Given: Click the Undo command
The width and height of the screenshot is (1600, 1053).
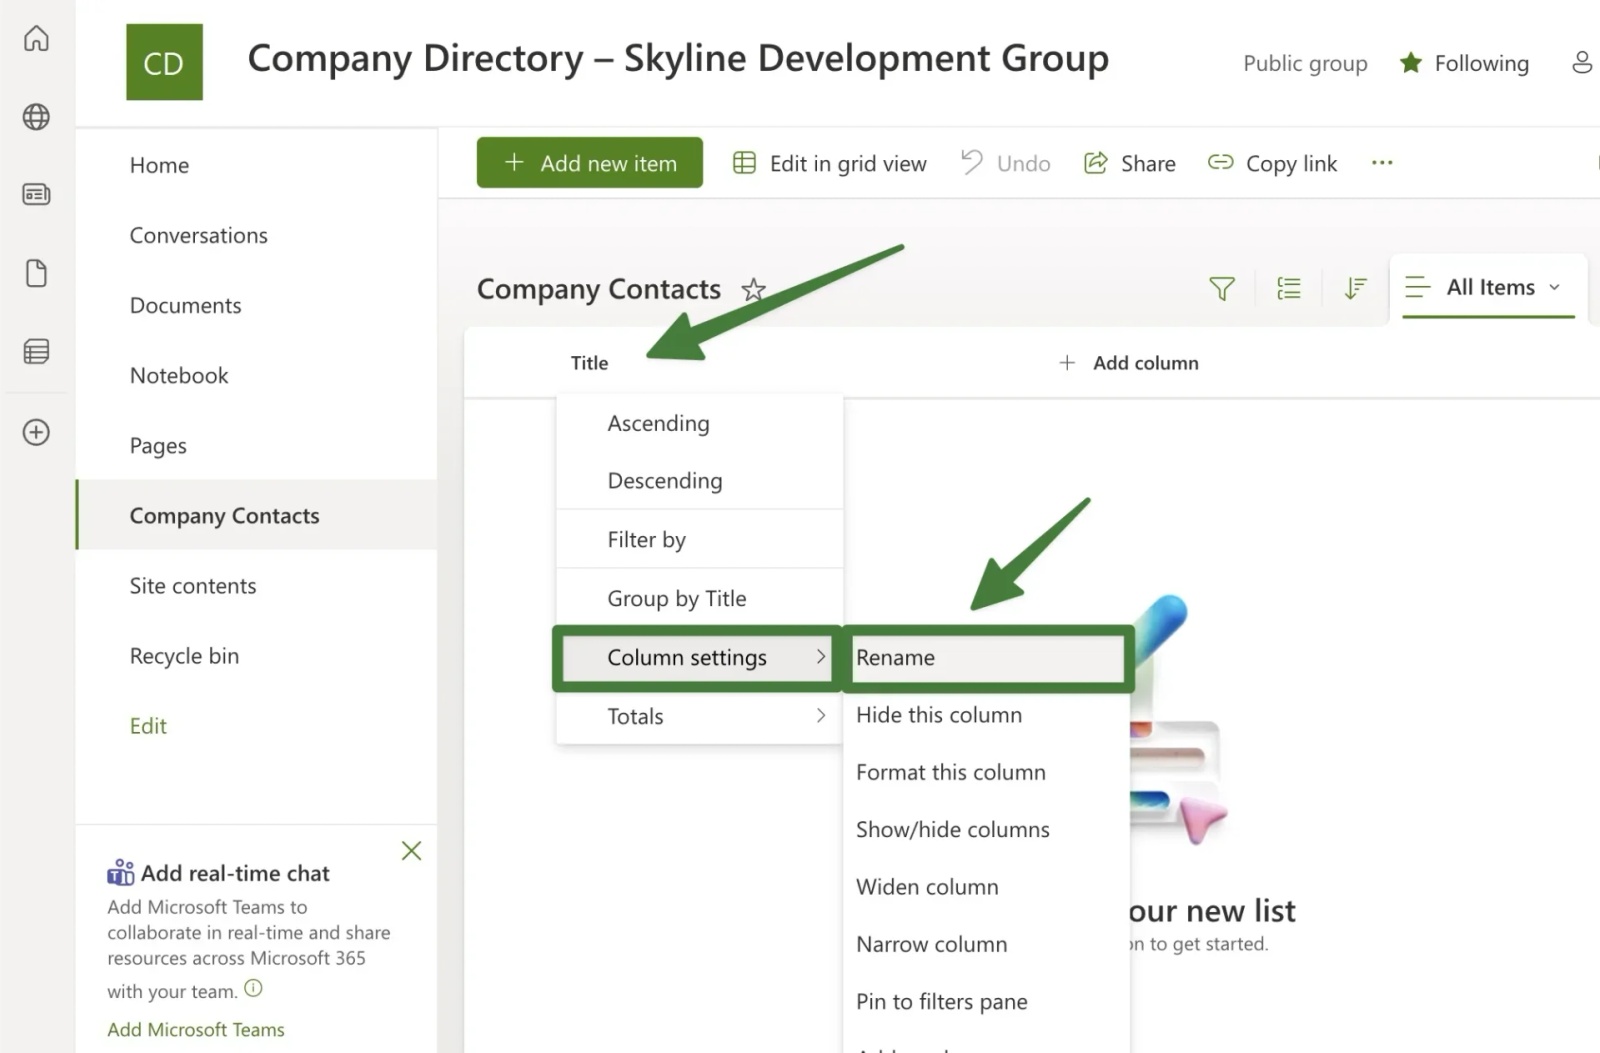Looking at the screenshot, I should (1005, 163).
